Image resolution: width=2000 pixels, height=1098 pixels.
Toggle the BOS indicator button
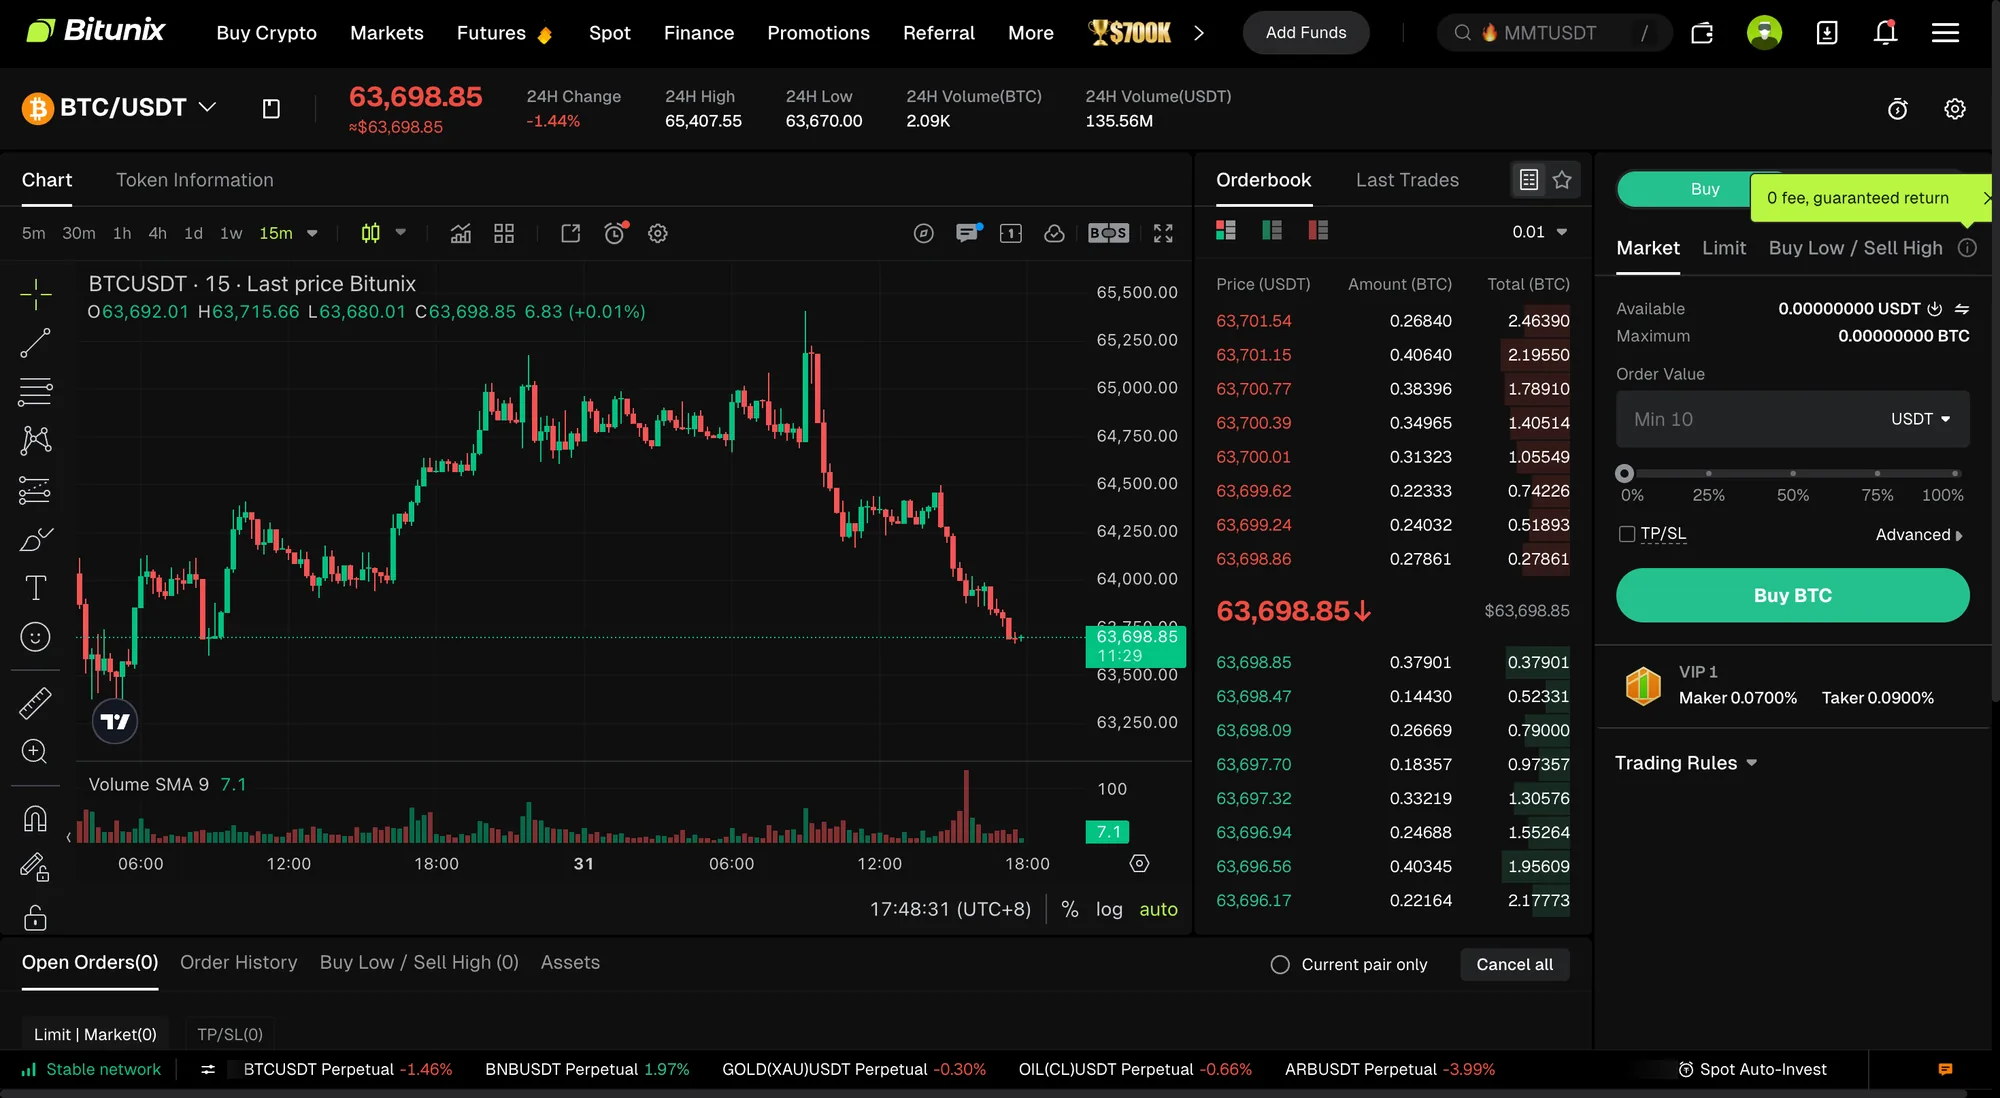pos(1108,233)
